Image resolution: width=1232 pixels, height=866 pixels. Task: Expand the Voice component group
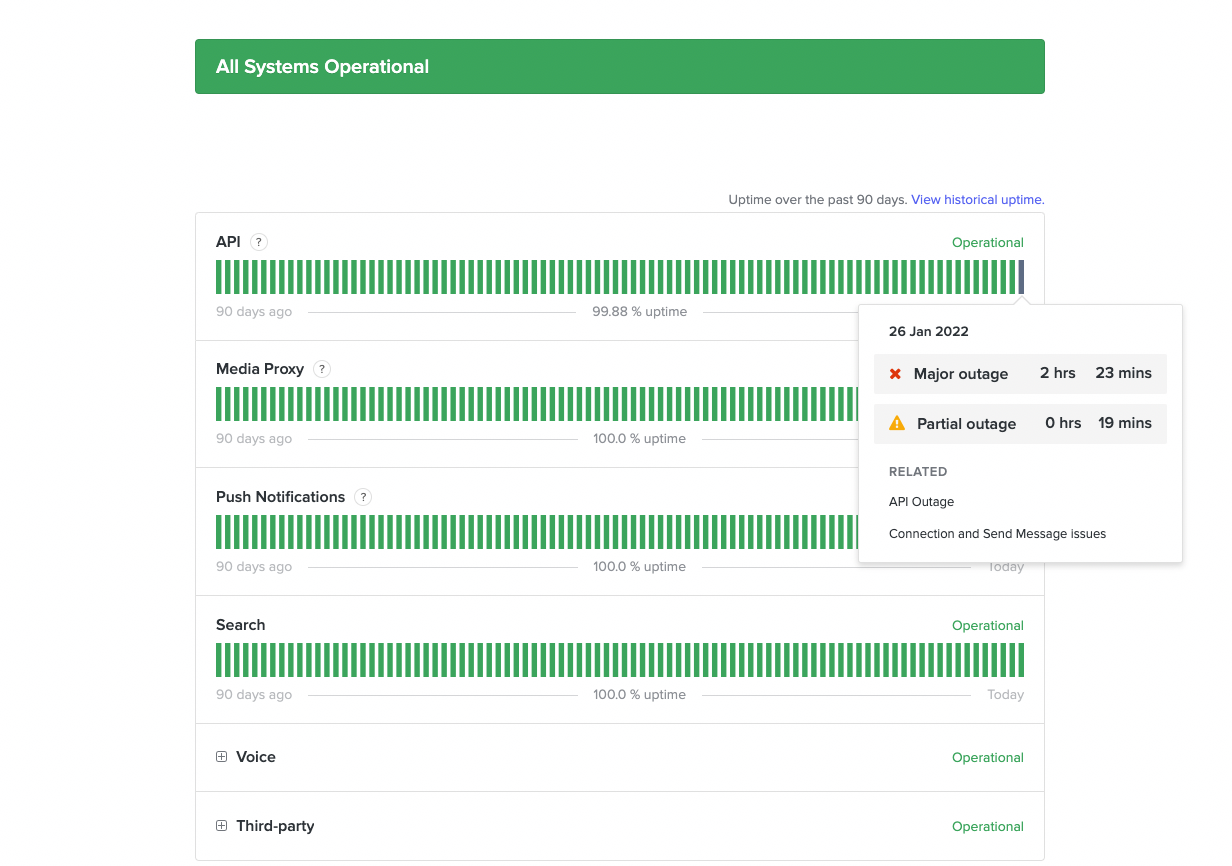[x=222, y=757]
